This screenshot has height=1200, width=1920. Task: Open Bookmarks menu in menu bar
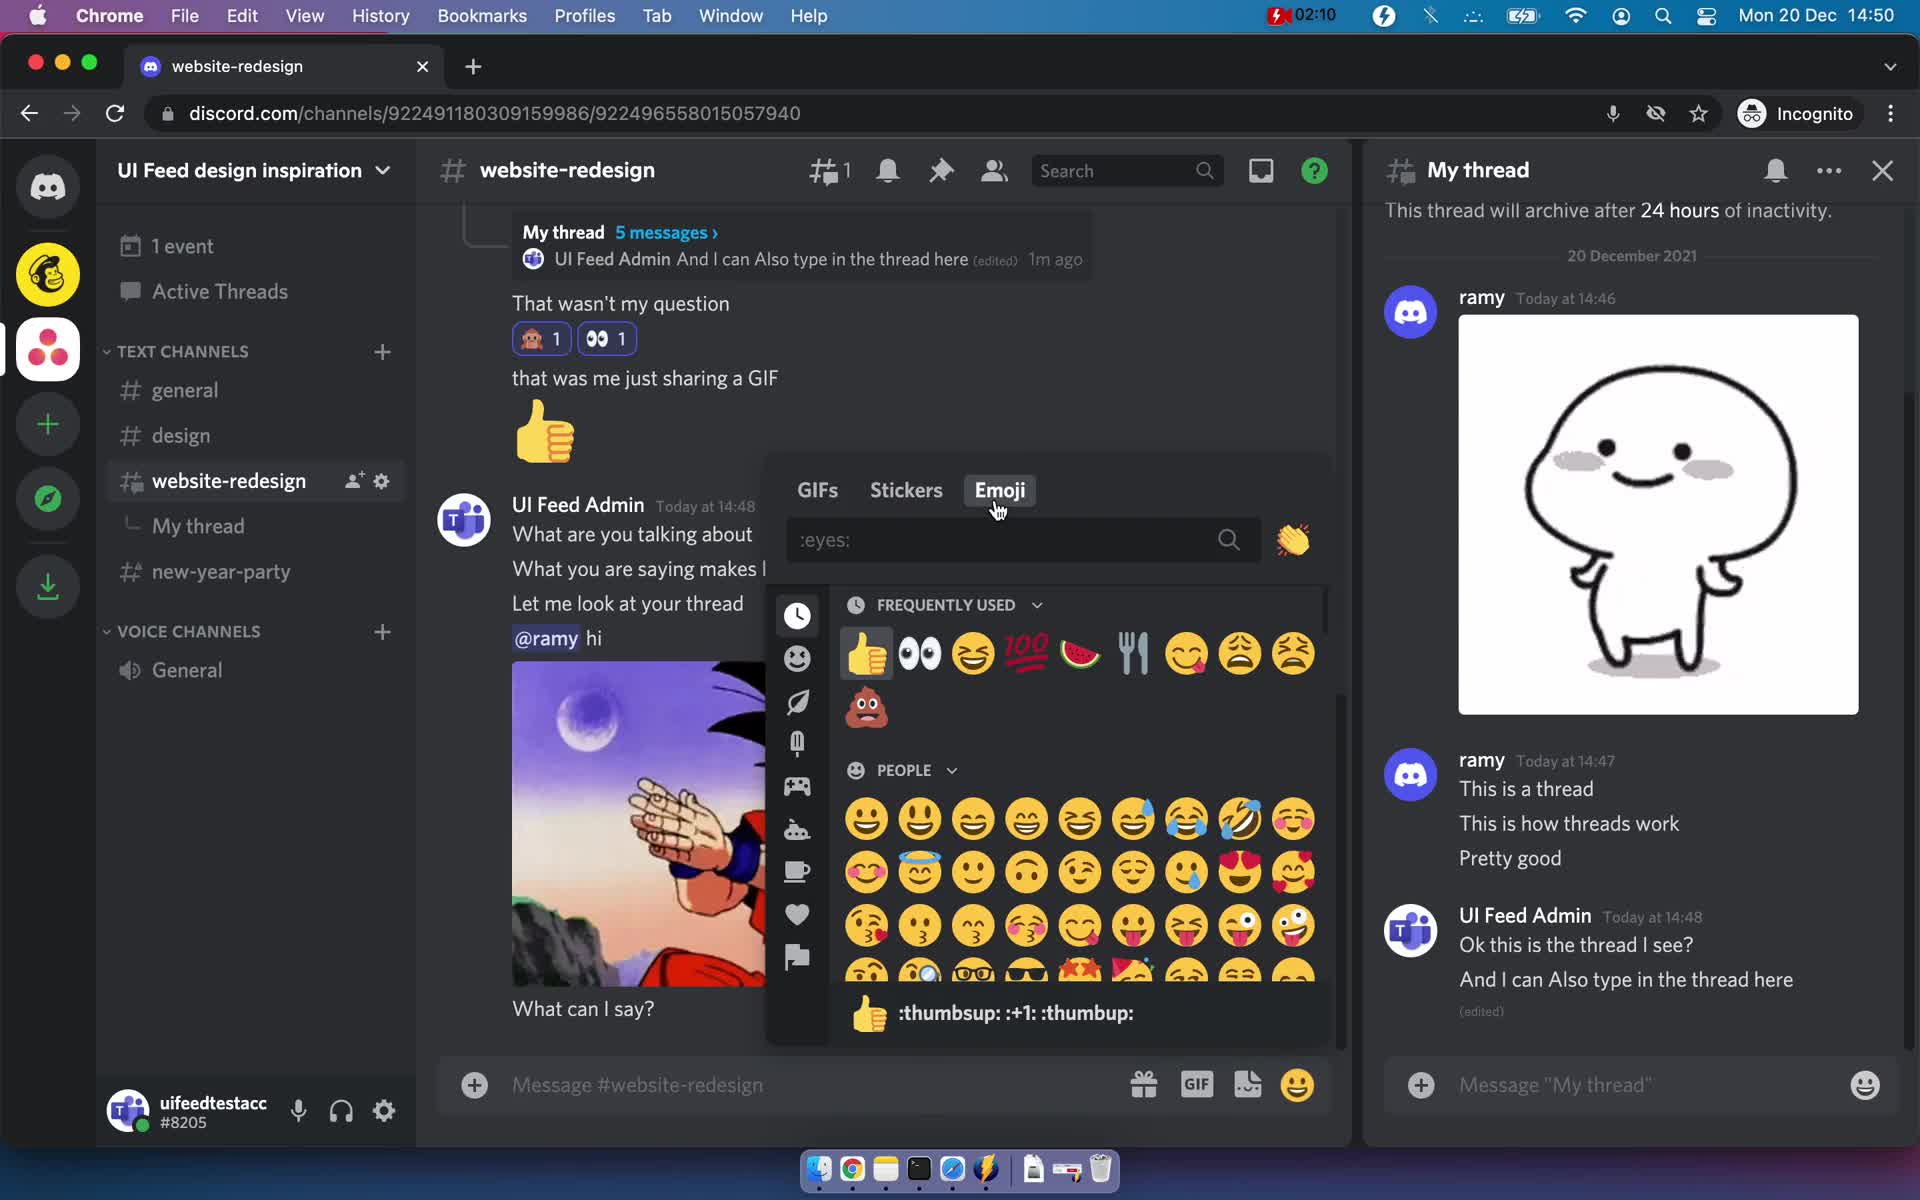tap(482, 16)
